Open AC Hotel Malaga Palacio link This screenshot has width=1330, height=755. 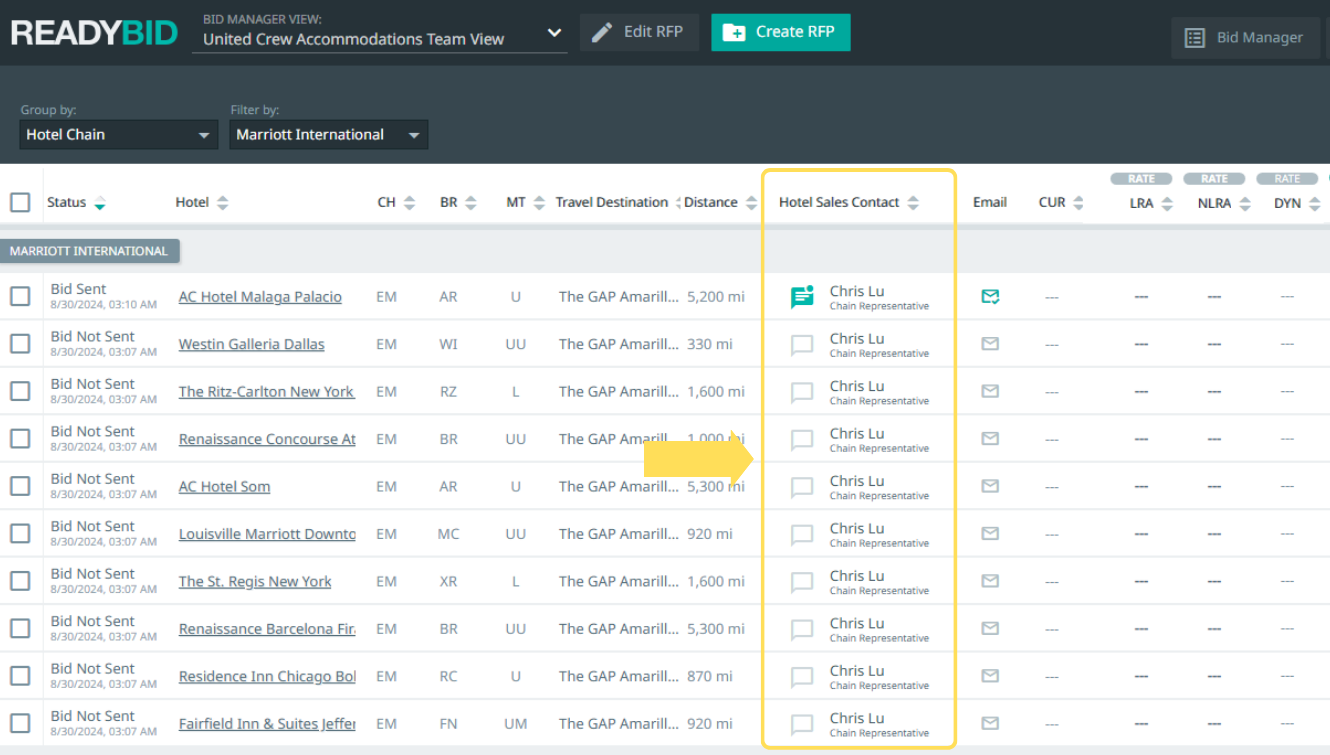tap(260, 297)
